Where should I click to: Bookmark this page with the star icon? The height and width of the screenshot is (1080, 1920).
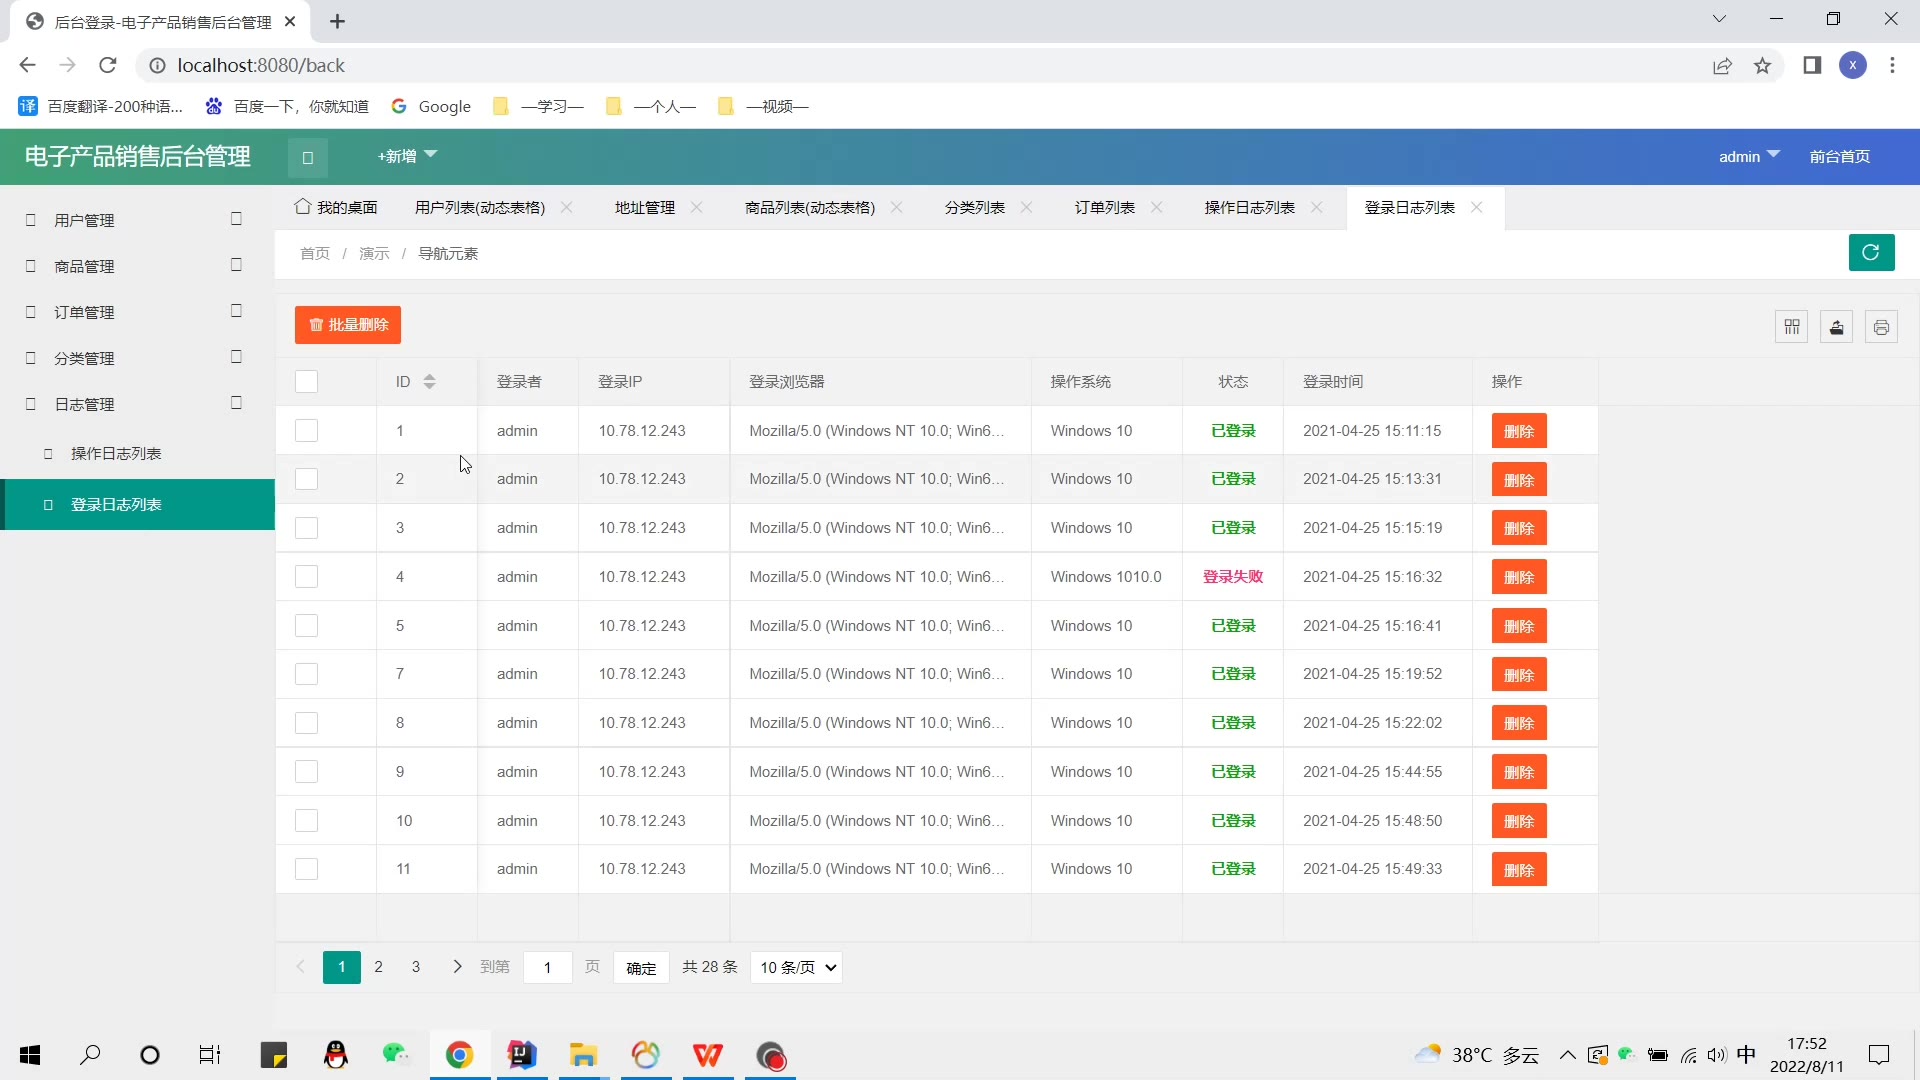coord(1762,66)
